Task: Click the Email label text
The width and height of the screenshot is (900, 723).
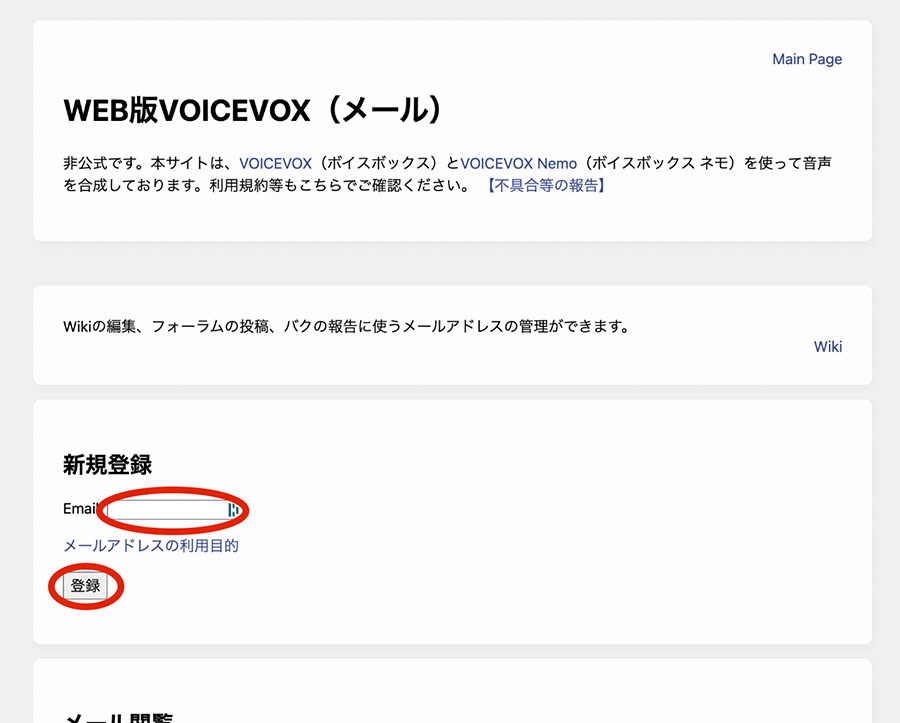Action: [x=80, y=509]
